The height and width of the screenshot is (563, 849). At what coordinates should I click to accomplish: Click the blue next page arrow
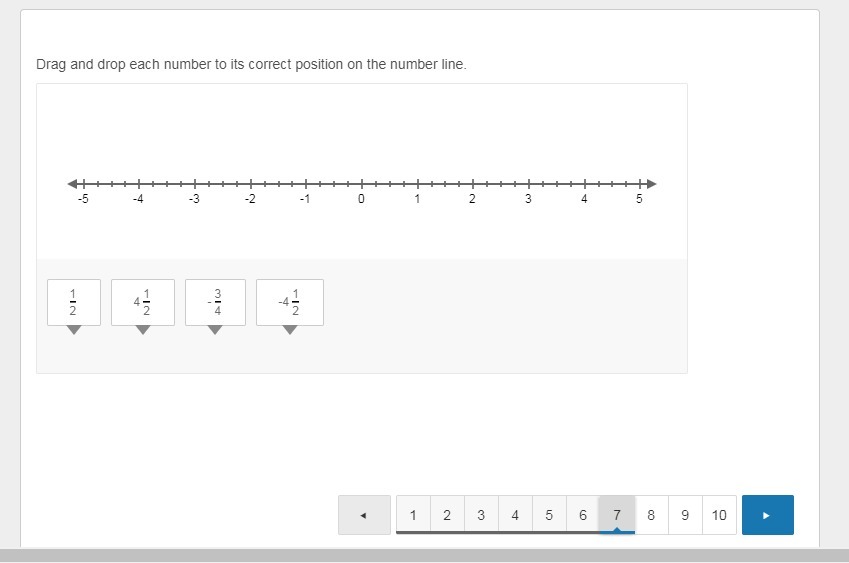[x=767, y=515]
